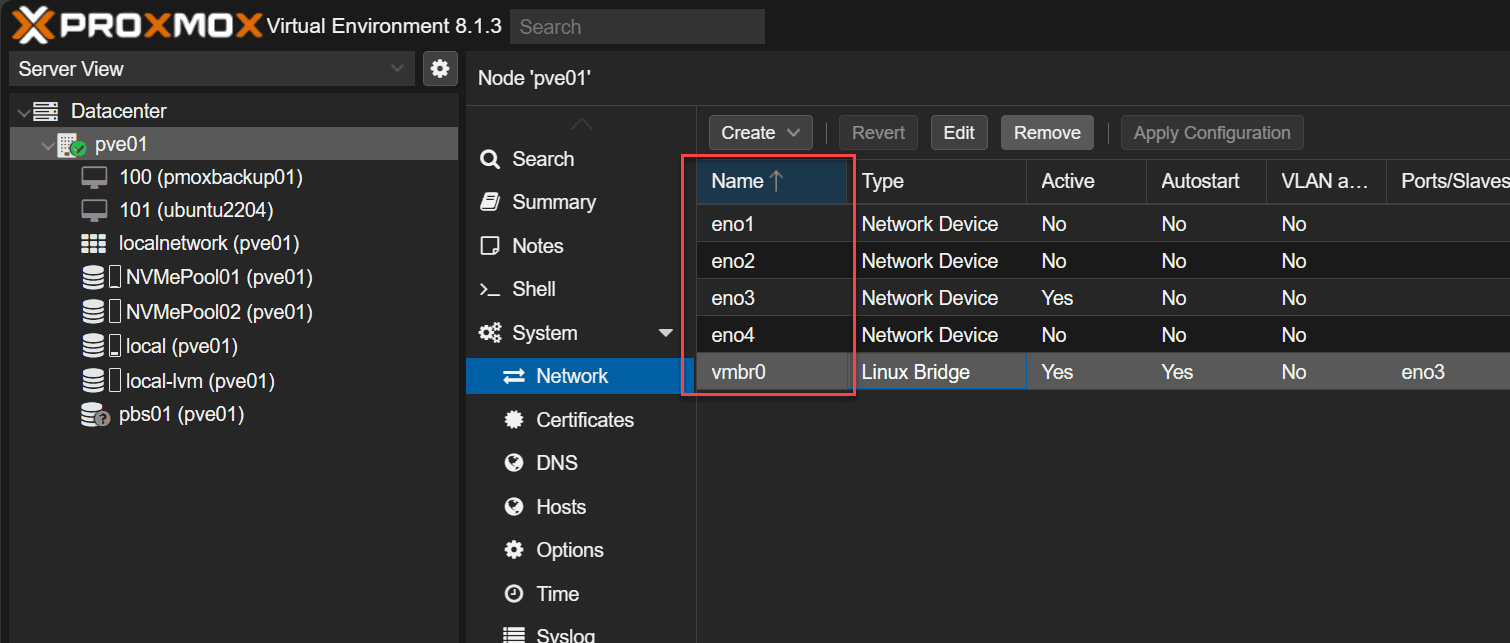The height and width of the screenshot is (643, 1510).
Task: Collapse the pve01 tree node
Action: (x=47, y=145)
